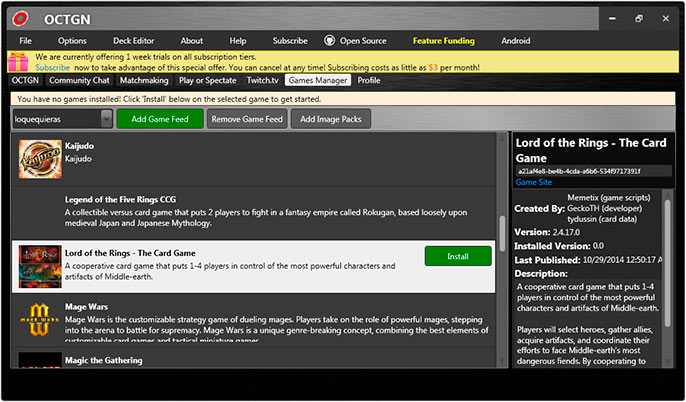The width and height of the screenshot is (686, 402).
Task: Open the Deck Editor menu
Action: (x=133, y=41)
